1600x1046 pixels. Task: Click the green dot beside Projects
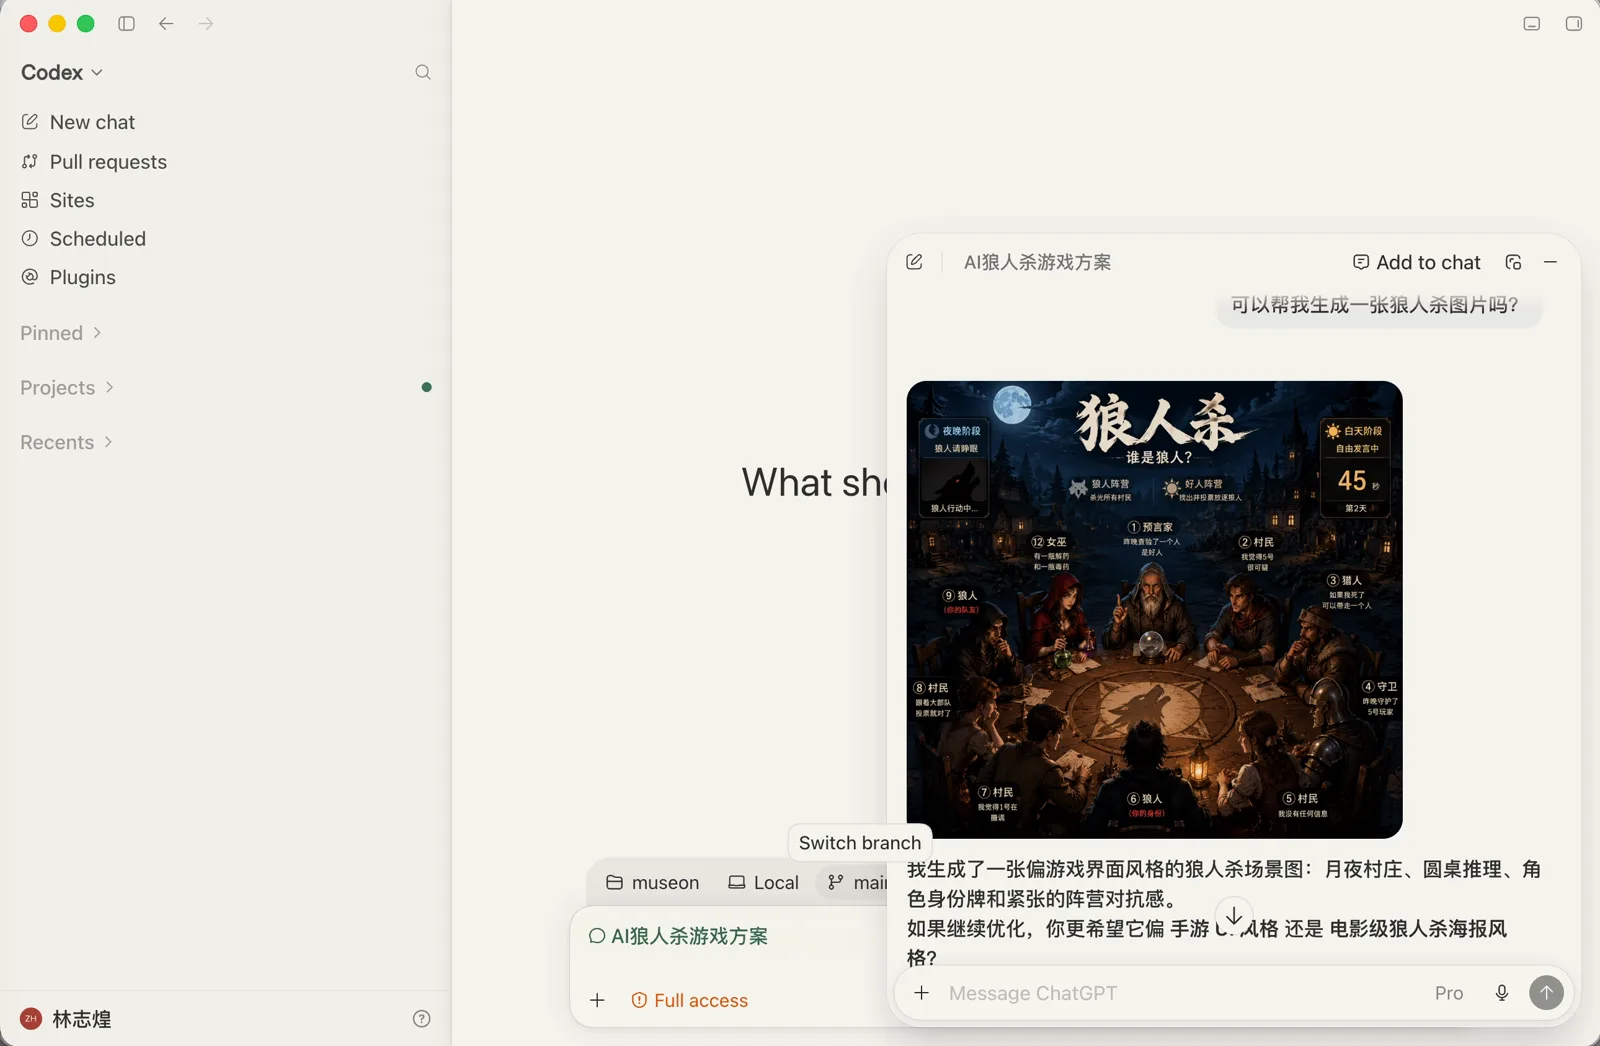pyautogui.click(x=427, y=387)
